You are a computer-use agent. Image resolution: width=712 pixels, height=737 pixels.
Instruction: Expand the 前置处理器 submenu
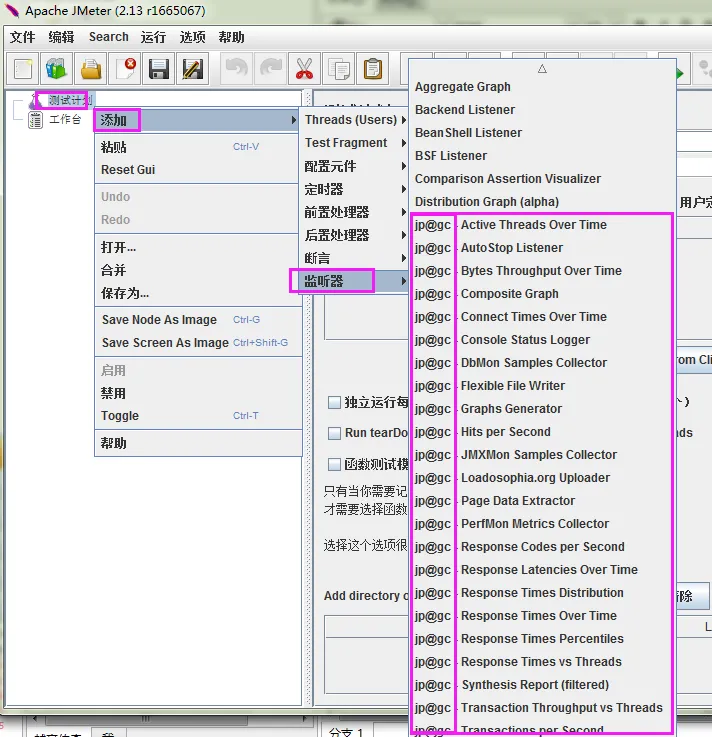pos(354,212)
